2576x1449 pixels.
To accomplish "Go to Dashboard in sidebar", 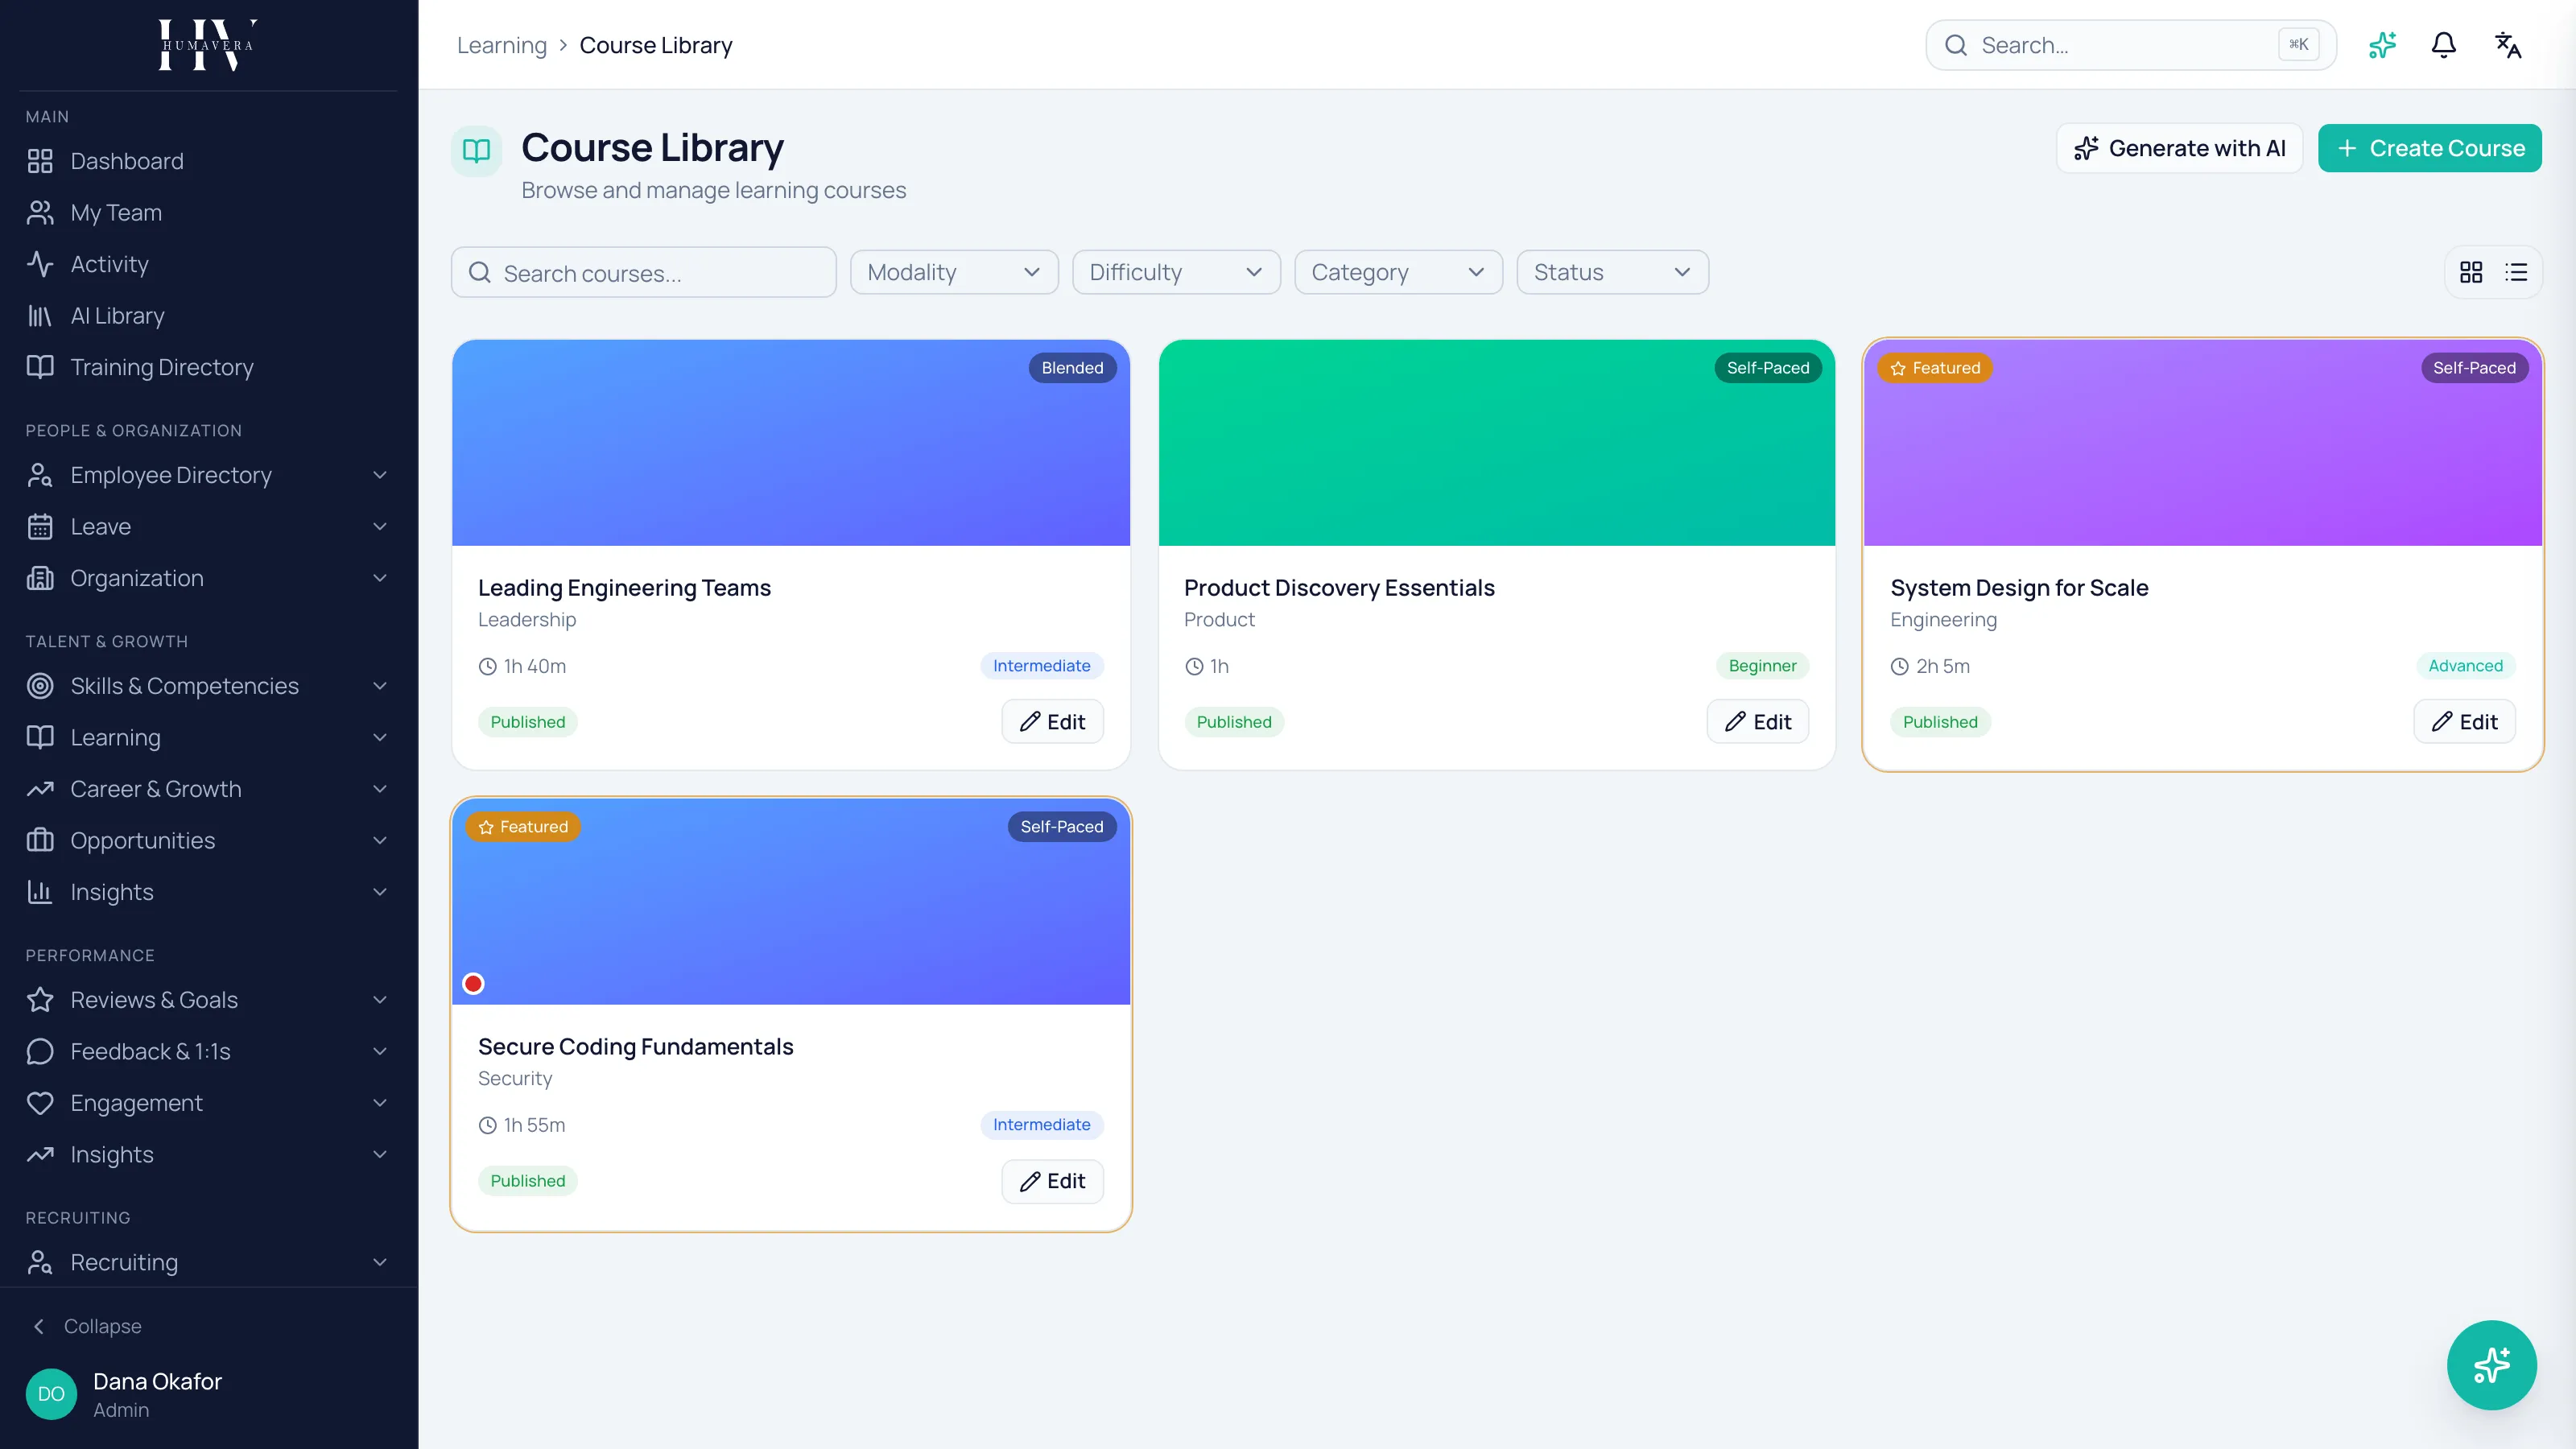I will pyautogui.click(x=208, y=161).
